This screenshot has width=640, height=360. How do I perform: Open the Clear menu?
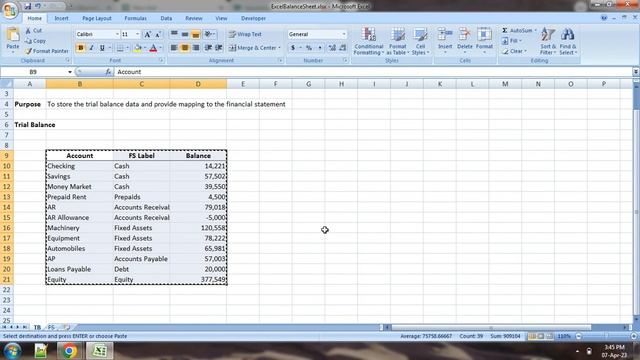514,51
